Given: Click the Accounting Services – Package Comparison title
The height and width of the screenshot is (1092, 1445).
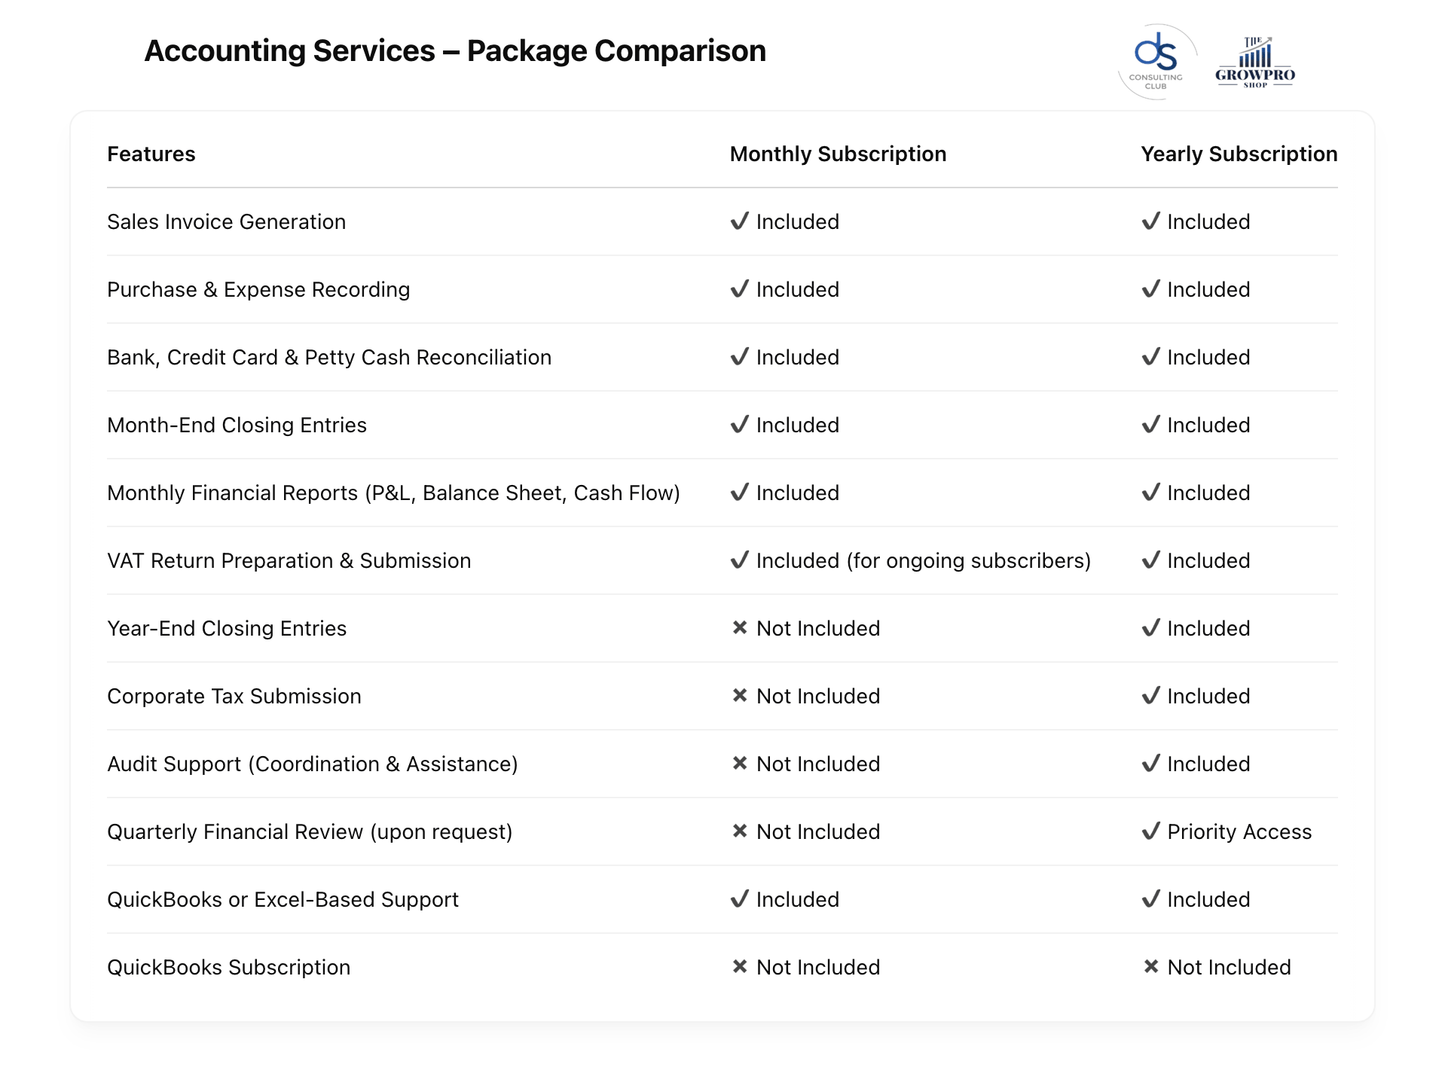Looking at the screenshot, I should click(455, 51).
